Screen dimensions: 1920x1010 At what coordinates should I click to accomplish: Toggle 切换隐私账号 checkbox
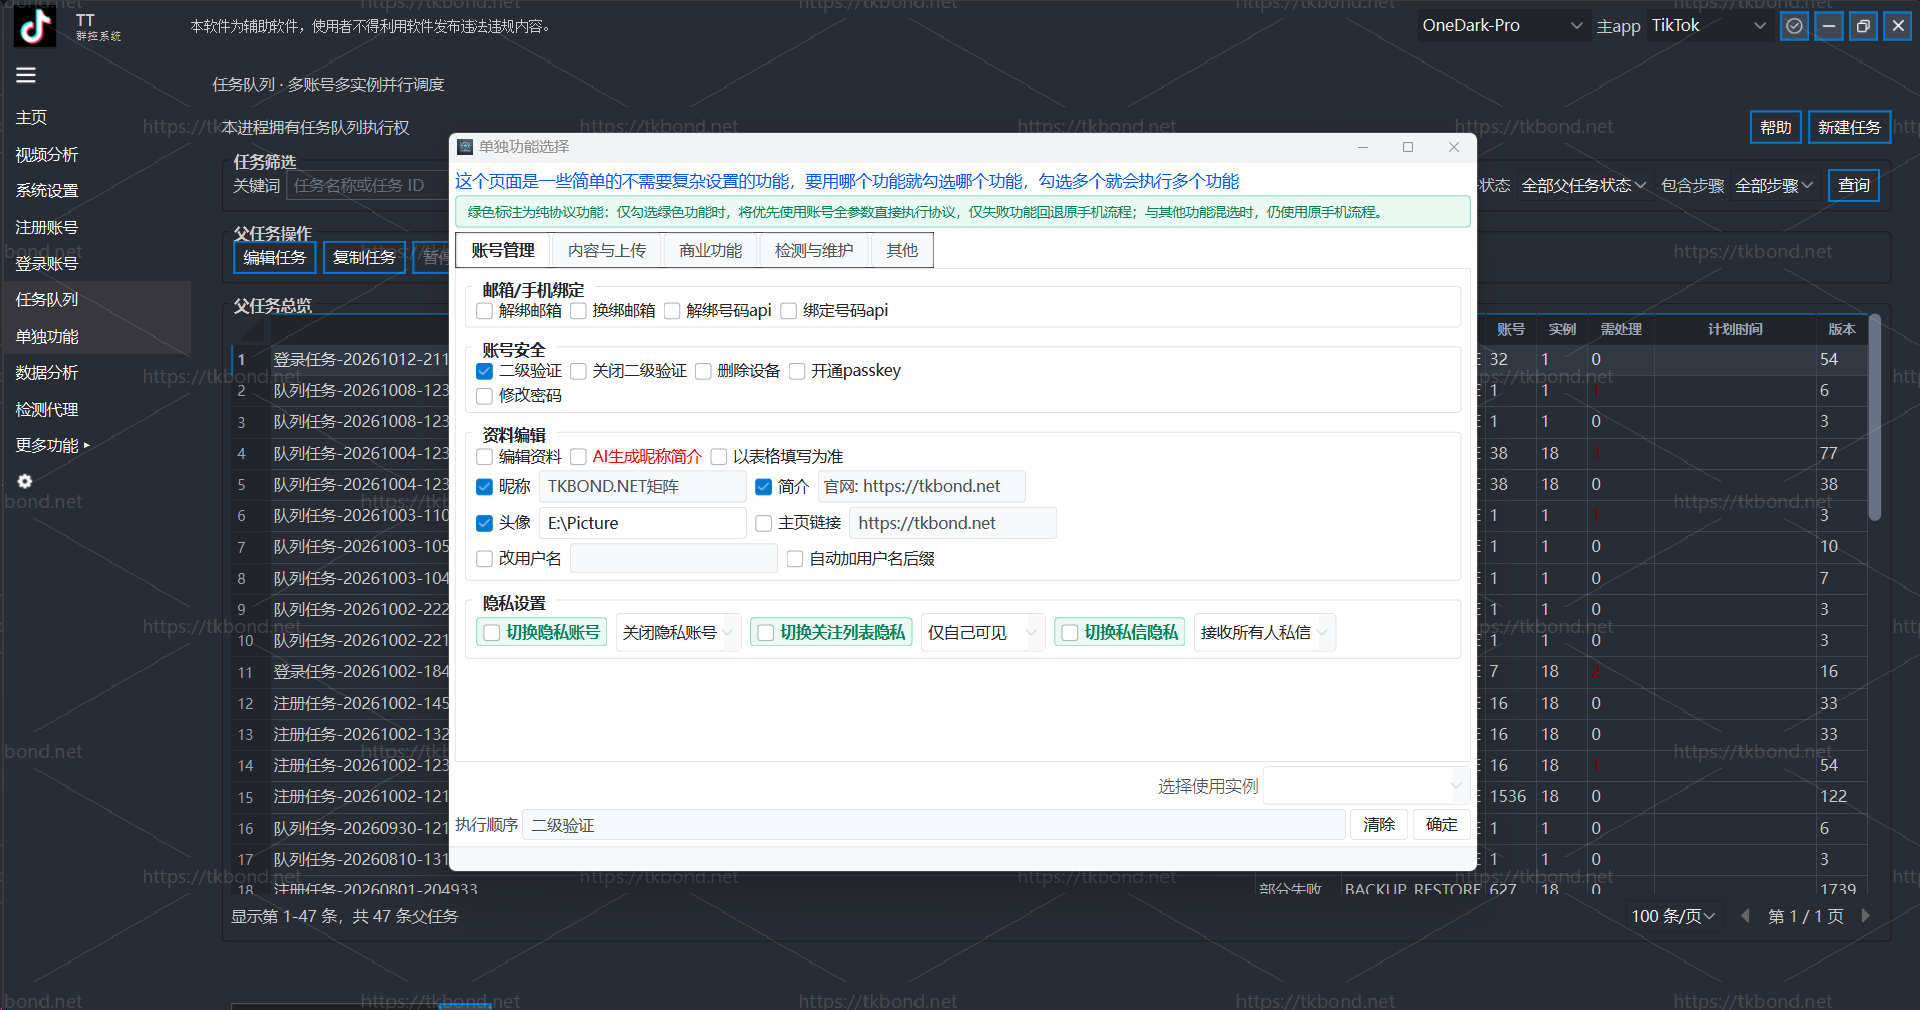click(492, 633)
